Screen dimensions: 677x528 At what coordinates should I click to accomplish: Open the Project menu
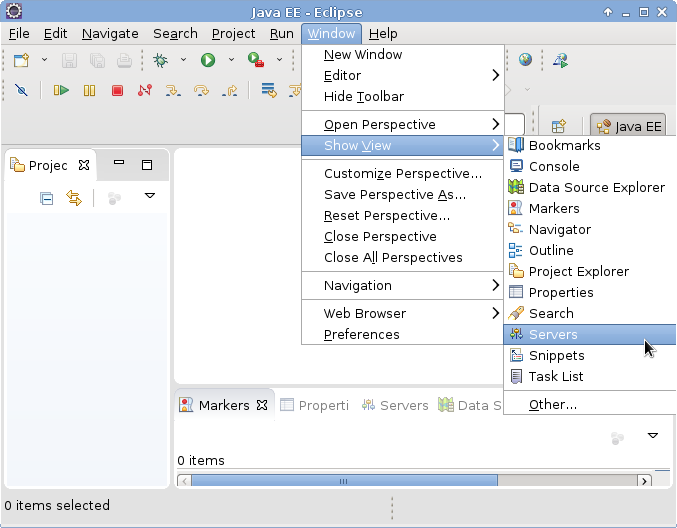tap(234, 34)
